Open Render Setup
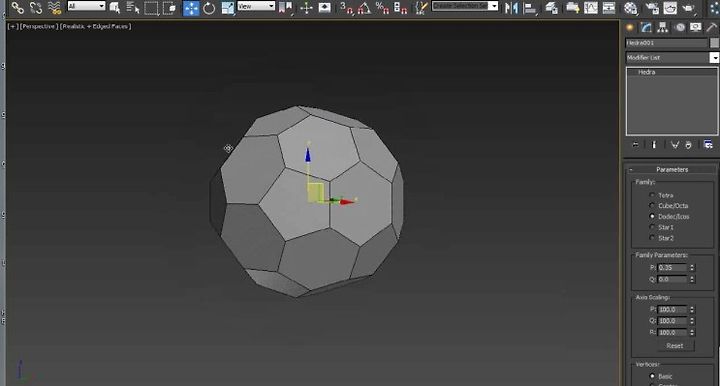This screenshot has width=720, height=386. [652, 8]
